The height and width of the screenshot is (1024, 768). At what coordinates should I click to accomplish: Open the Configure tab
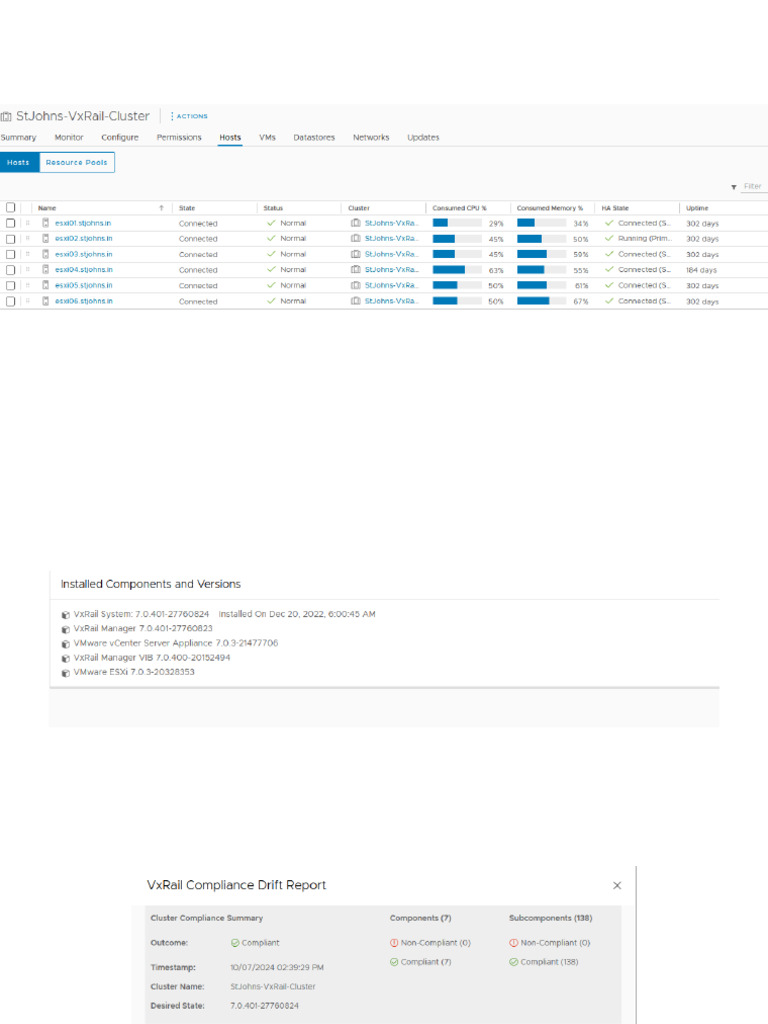120,137
